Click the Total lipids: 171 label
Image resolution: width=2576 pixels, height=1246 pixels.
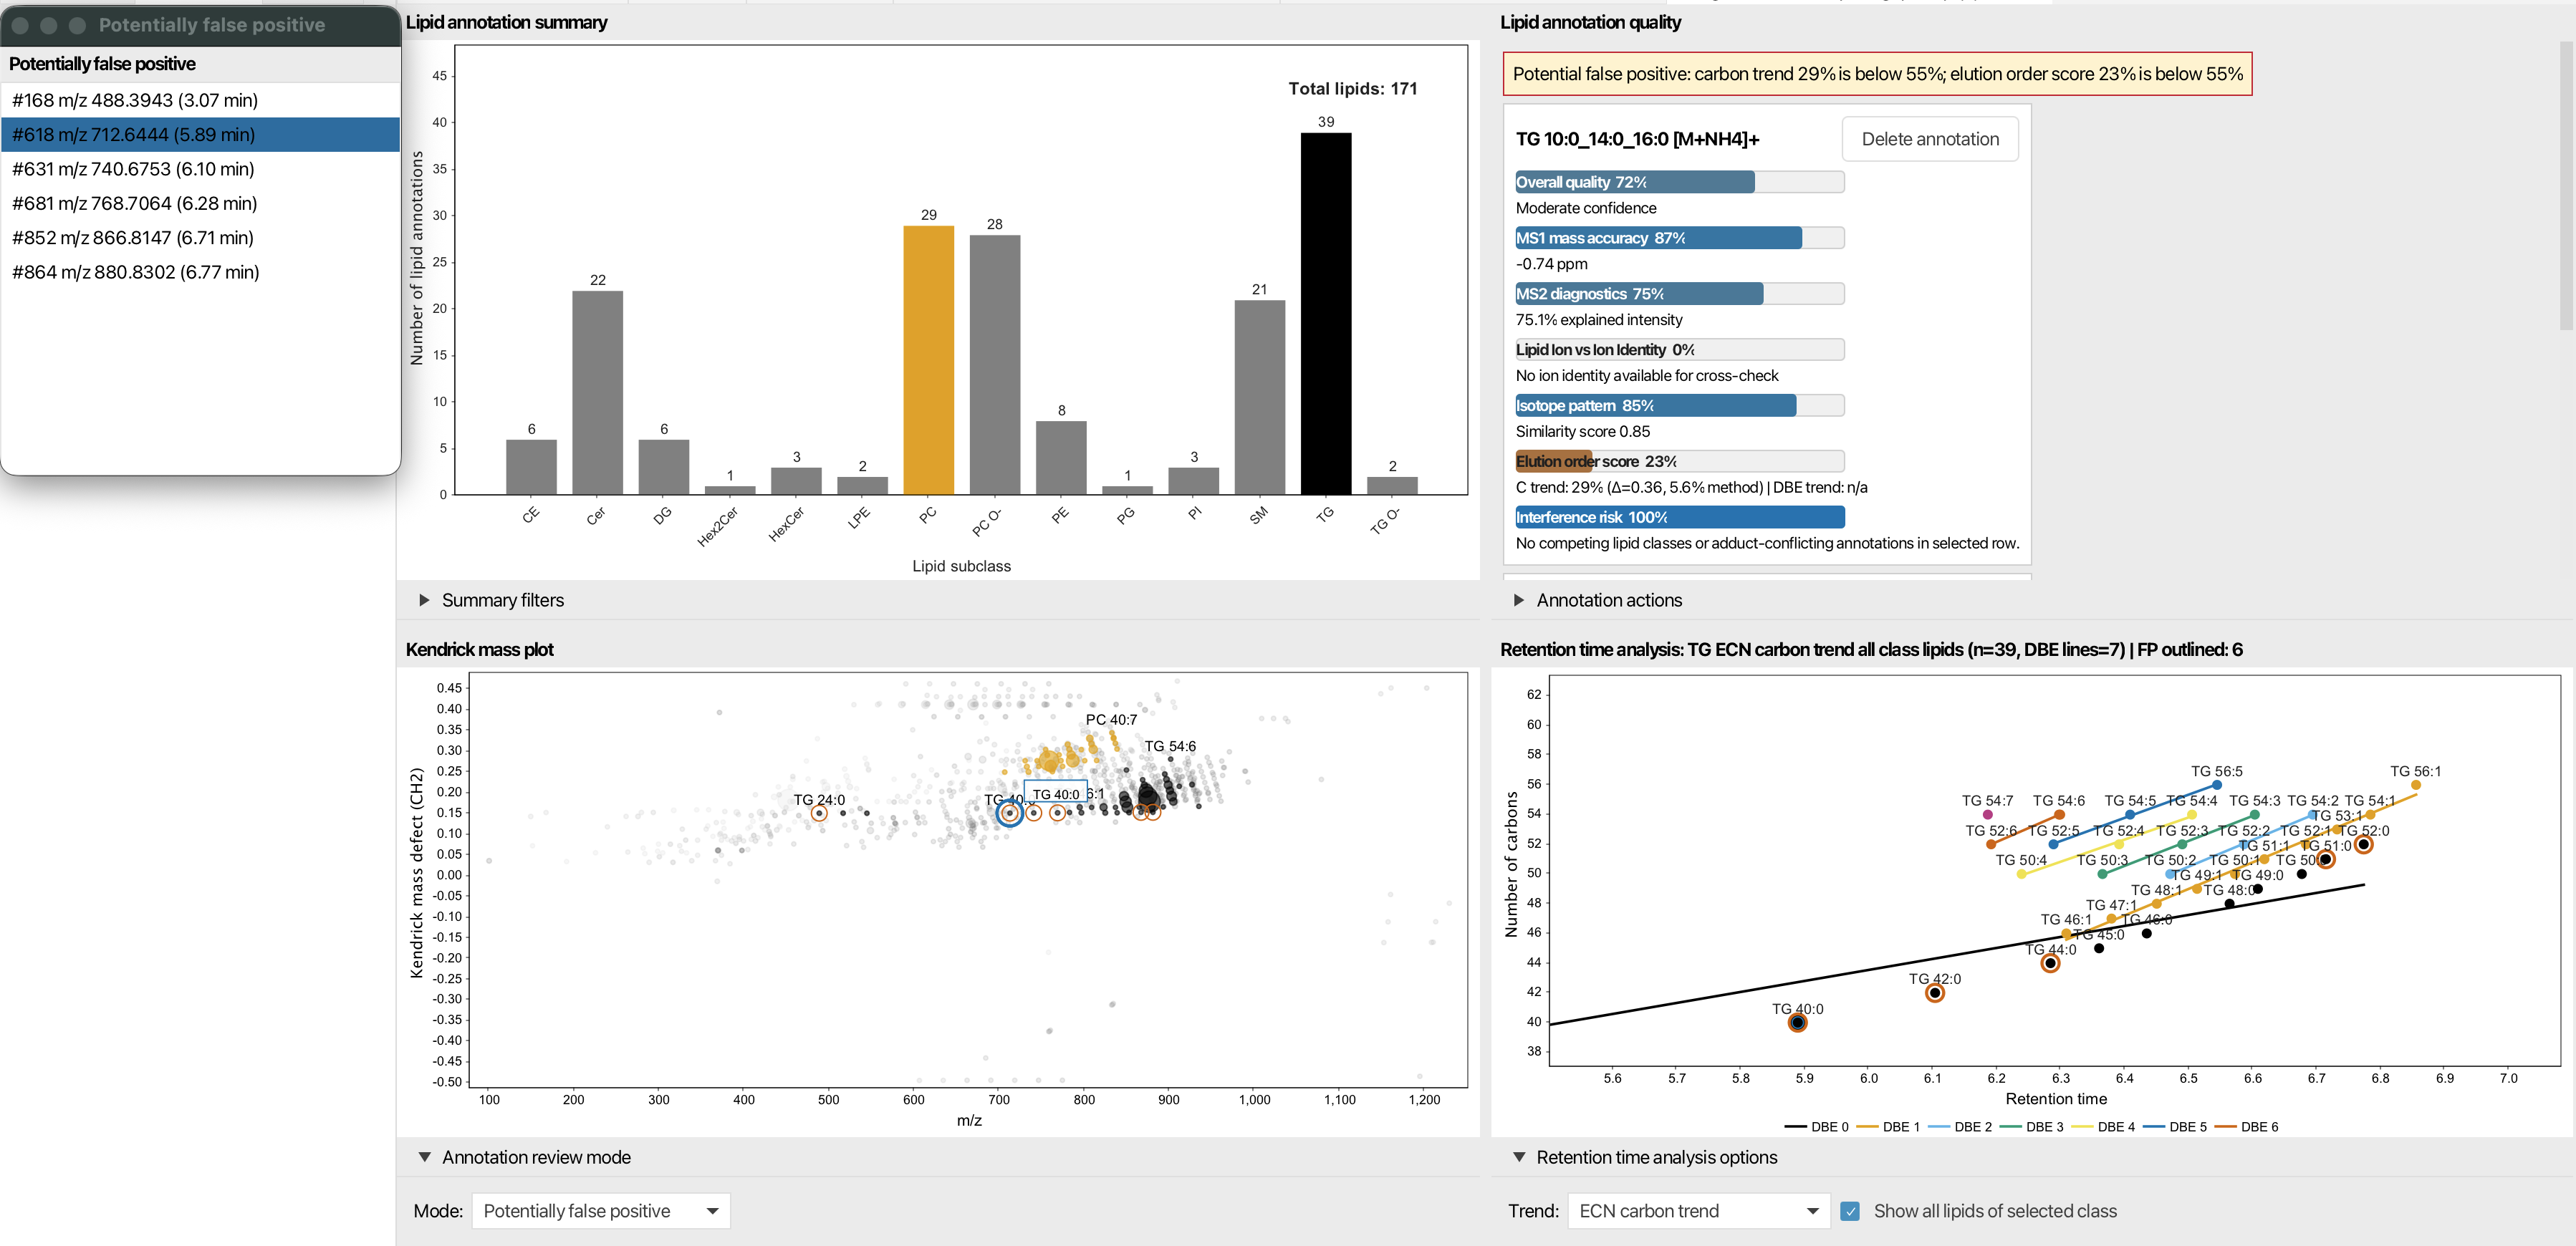1352,88
